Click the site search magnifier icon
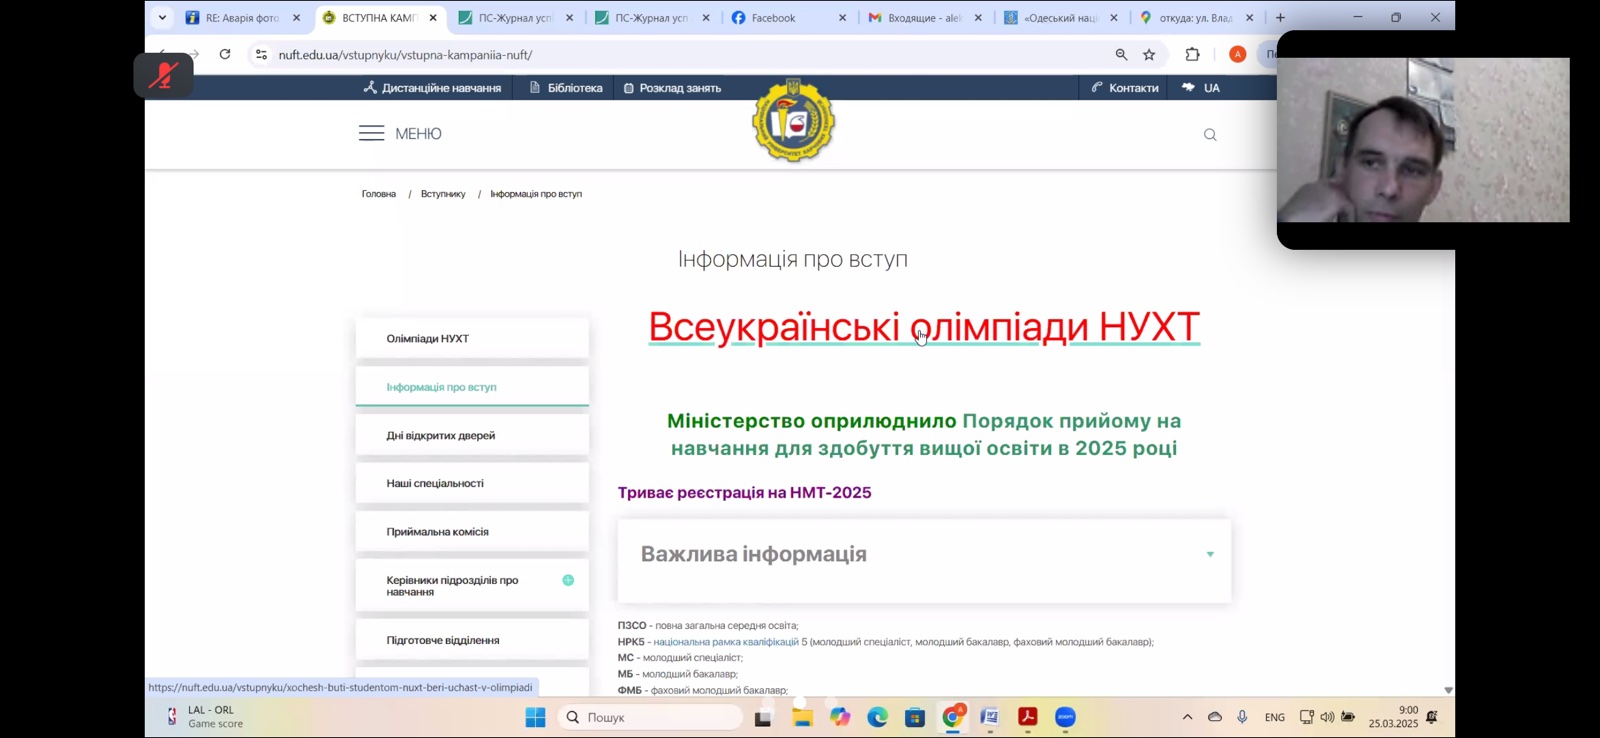Viewport: 1600px width, 738px height. point(1210,135)
